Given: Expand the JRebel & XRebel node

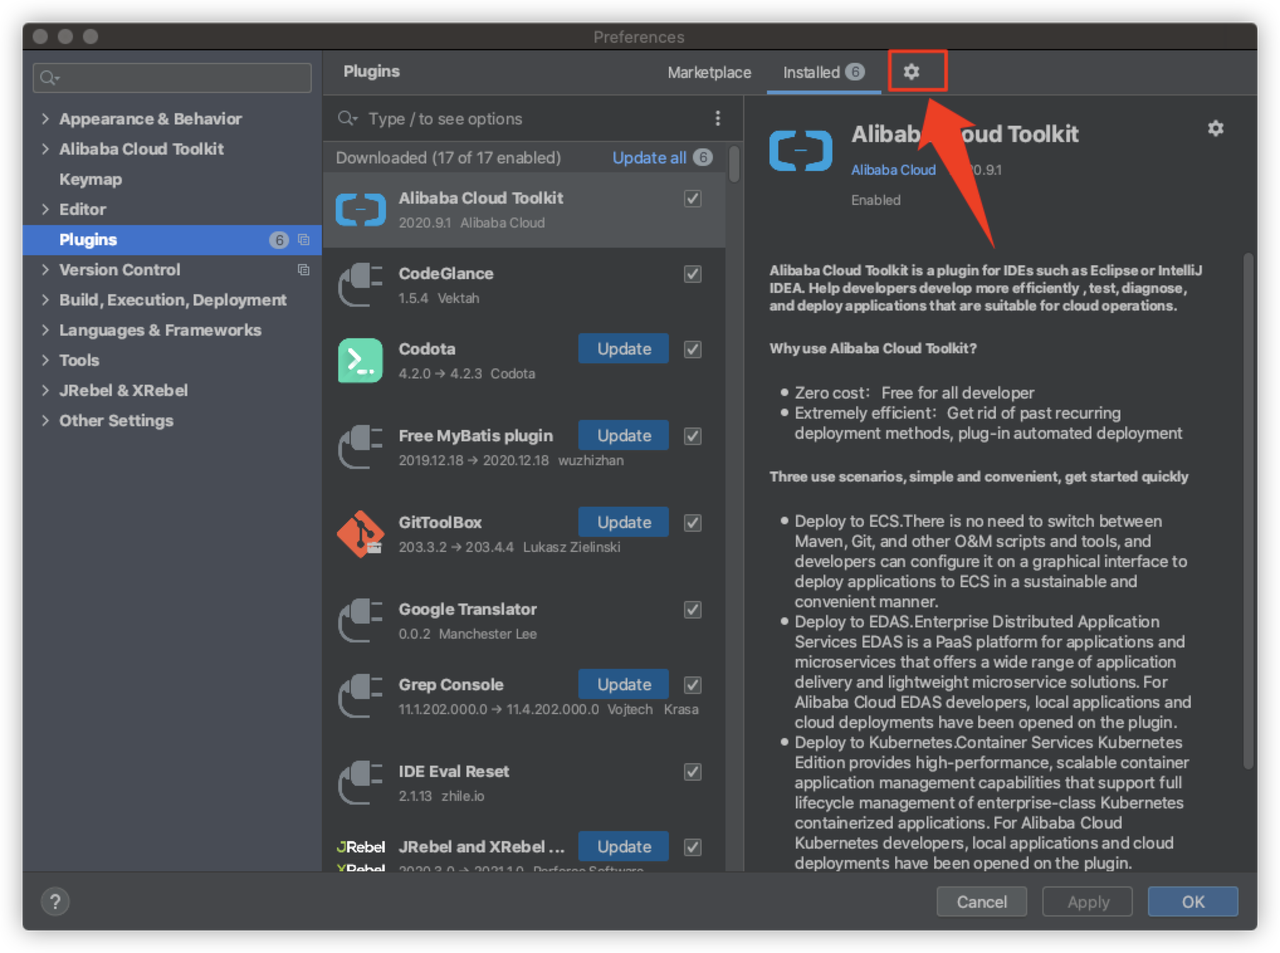Looking at the screenshot, I should (x=45, y=390).
